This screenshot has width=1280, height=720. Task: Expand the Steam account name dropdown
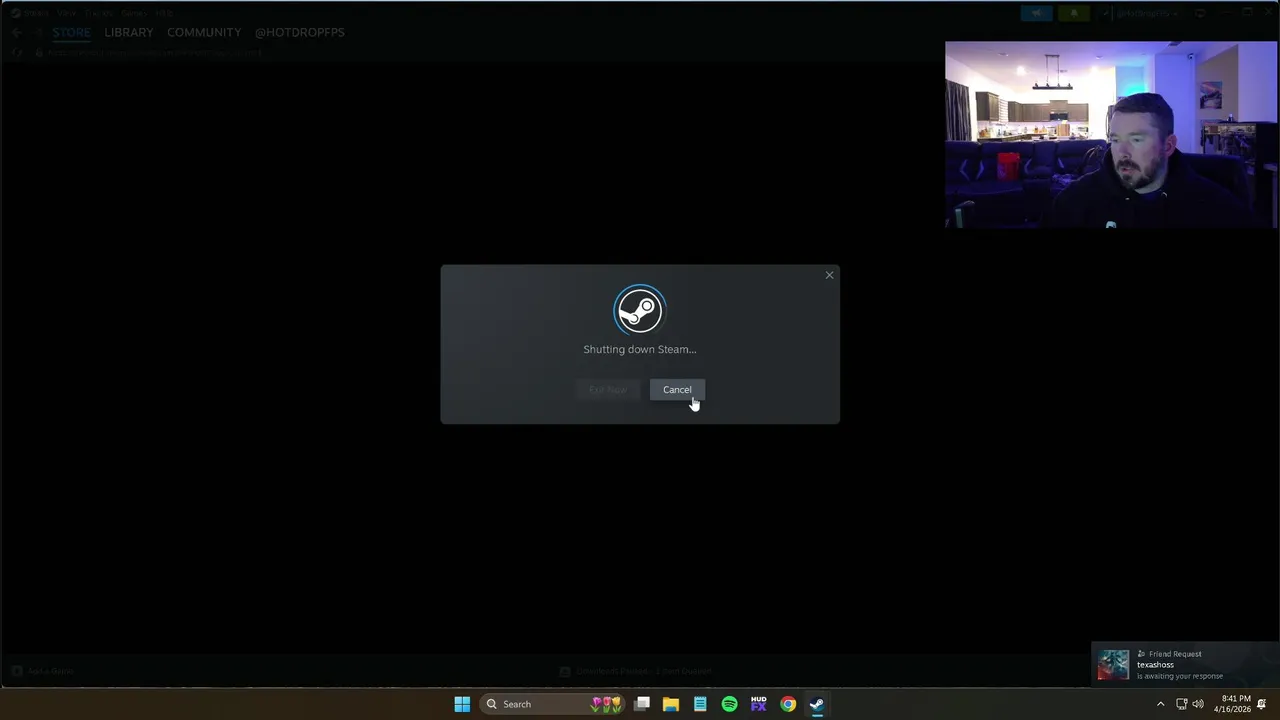pyautogui.click(x=1146, y=13)
